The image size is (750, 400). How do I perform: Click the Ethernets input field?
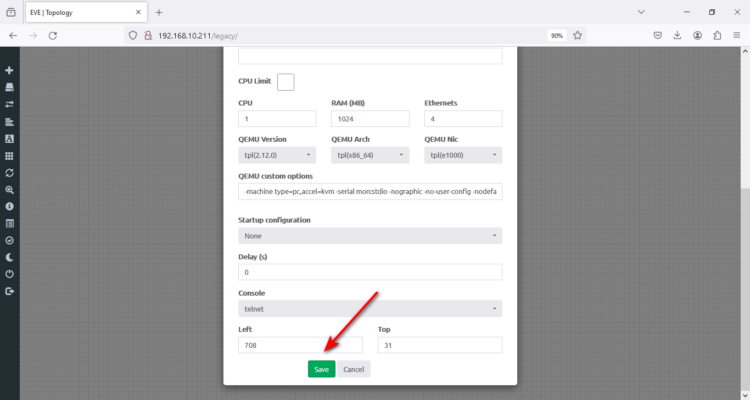point(463,119)
